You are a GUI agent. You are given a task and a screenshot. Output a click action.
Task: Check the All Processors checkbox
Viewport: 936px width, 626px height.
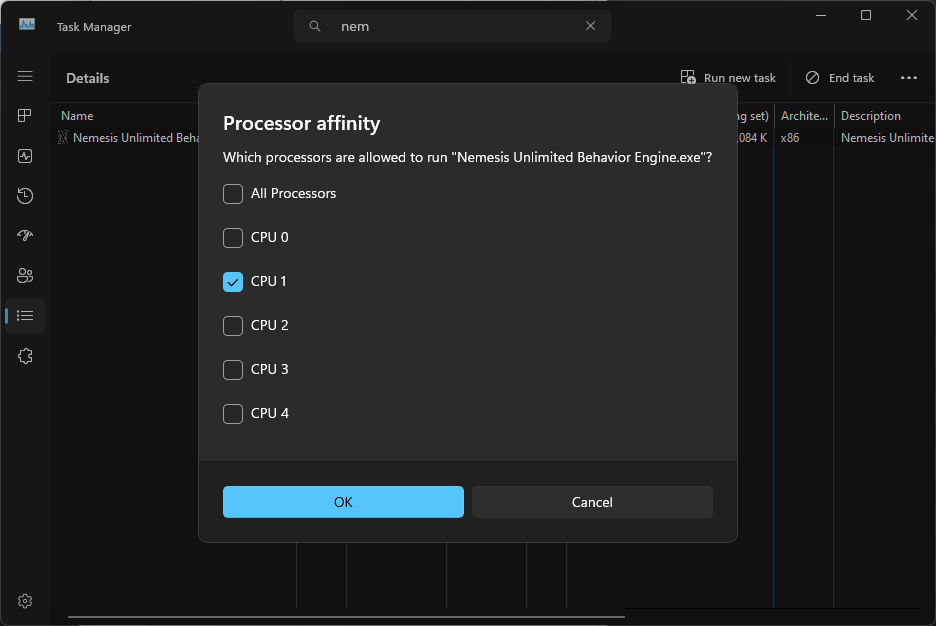tap(233, 194)
